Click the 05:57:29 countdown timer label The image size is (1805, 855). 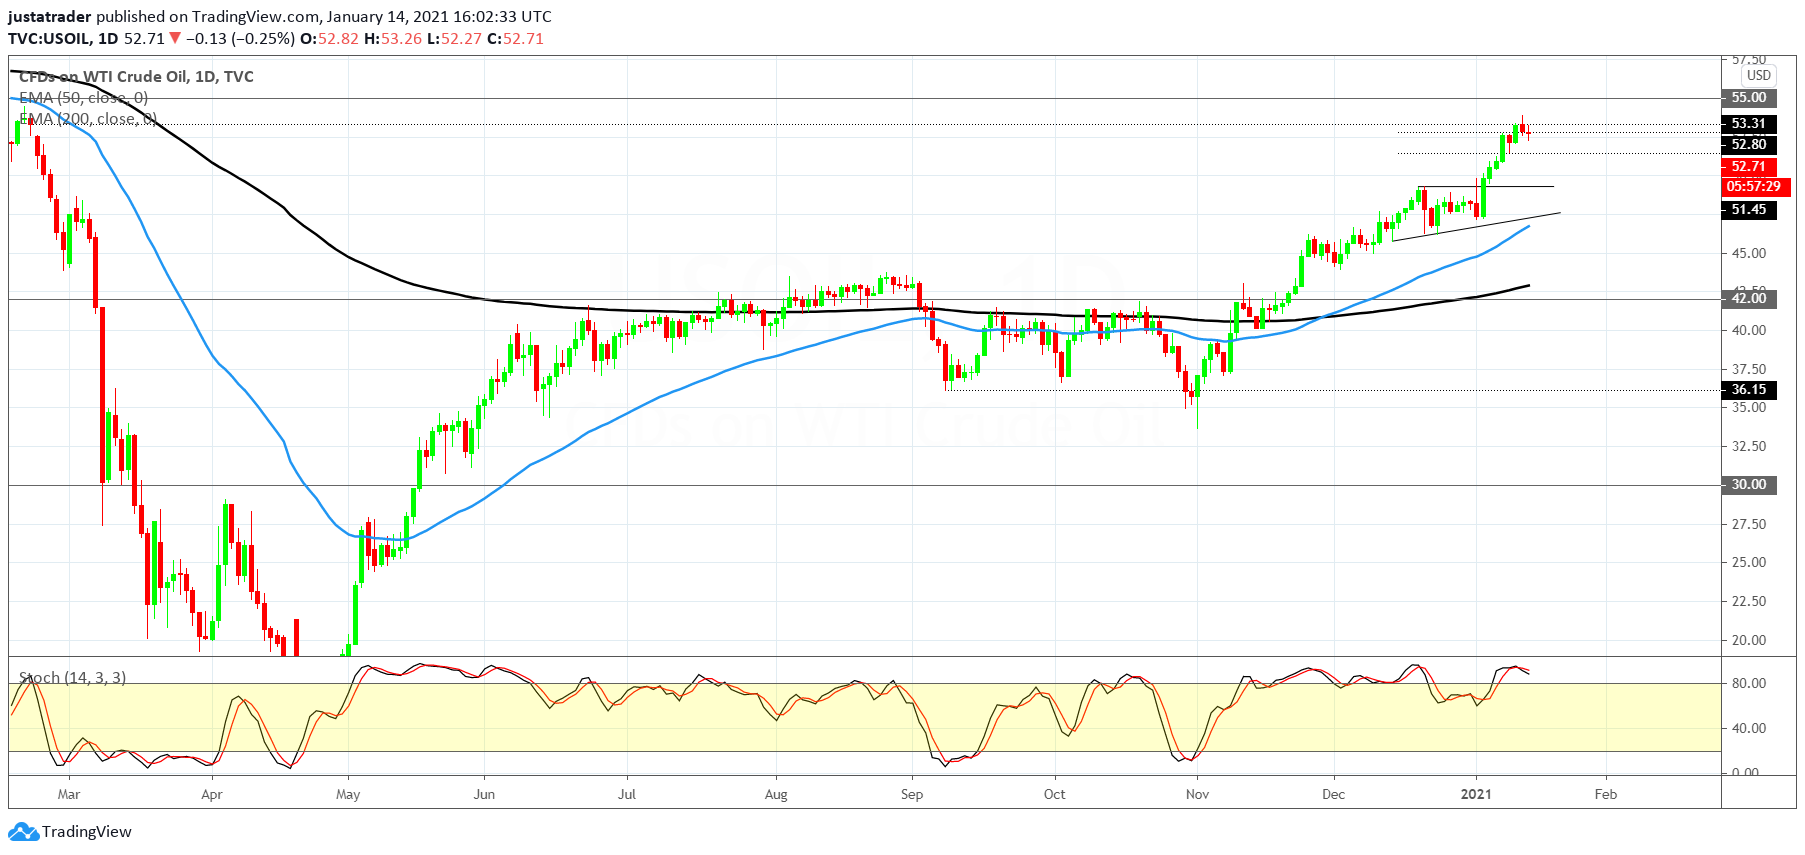point(1754,187)
